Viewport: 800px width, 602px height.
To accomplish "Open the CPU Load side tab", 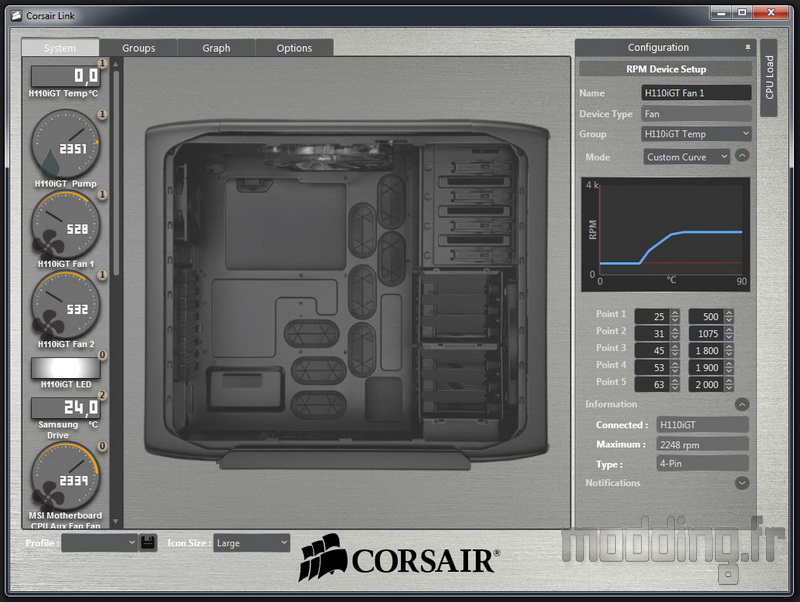I will pyautogui.click(x=769, y=78).
